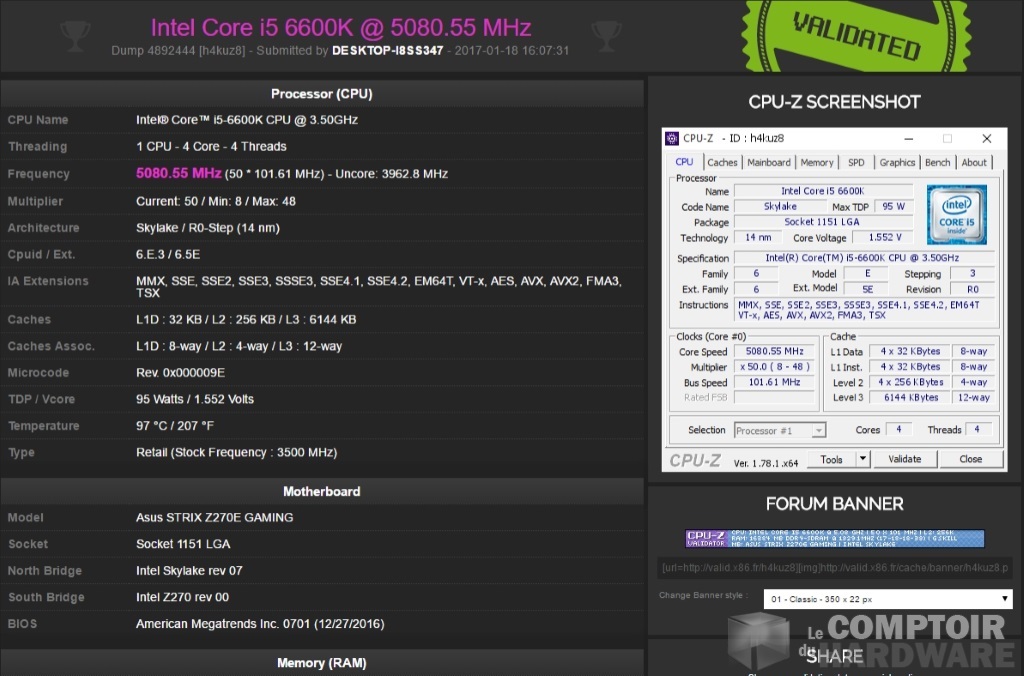Screen dimensions: 1024x676
Task: Click the green VALIDATED badge
Action: tap(856, 35)
